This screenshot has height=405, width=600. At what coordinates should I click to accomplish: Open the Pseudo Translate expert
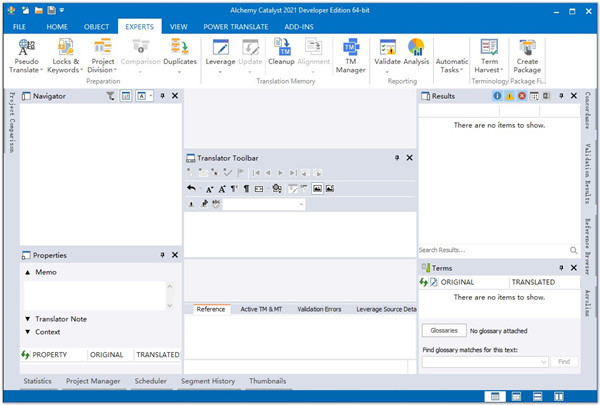tap(26, 56)
